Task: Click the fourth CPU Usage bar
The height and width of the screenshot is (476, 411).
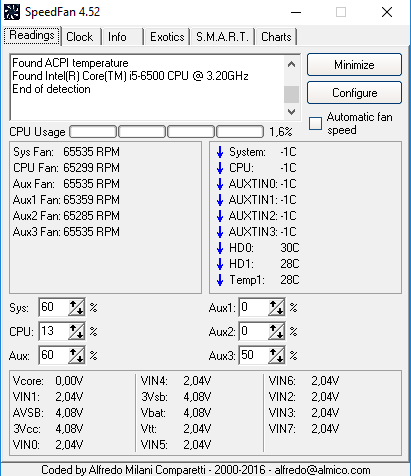Action: (240, 132)
